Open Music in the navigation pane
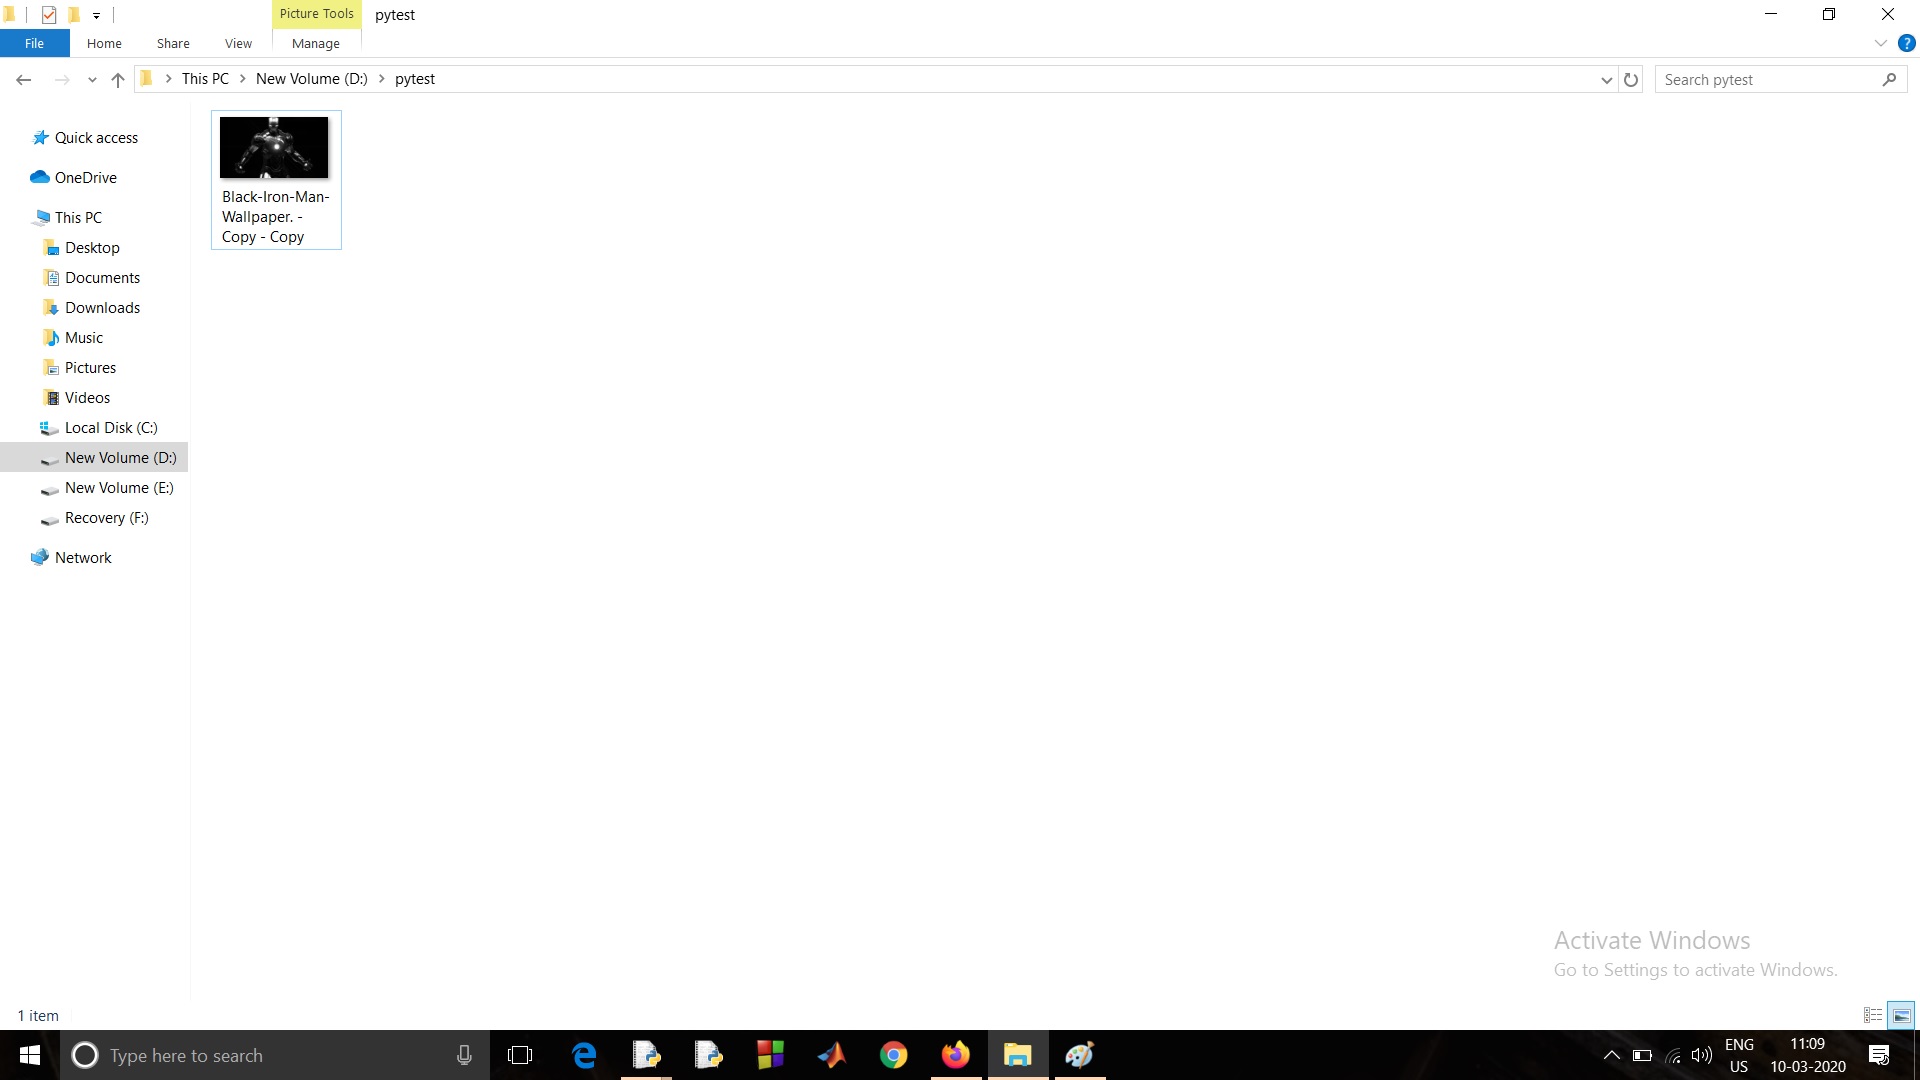The image size is (1920, 1080). coord(84,338)
